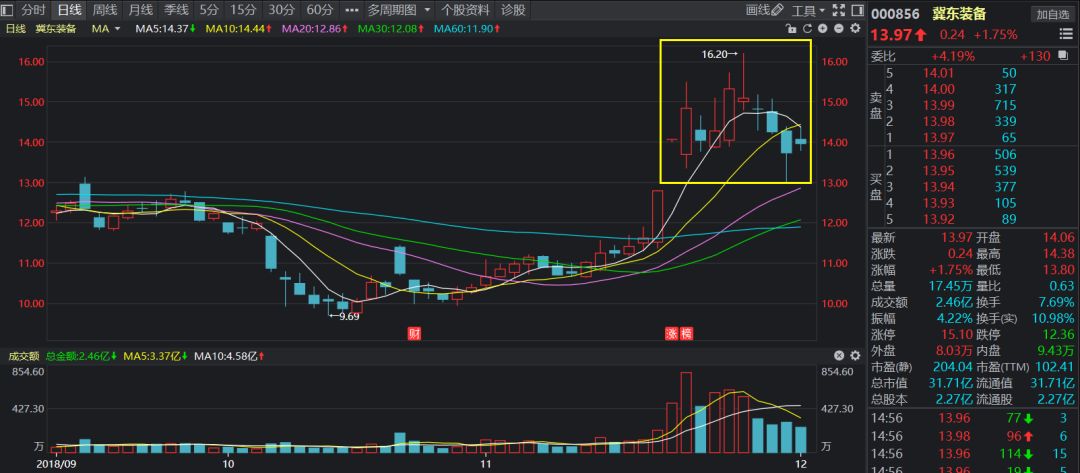
Task: Open more periods ellipsis menu
Action: (x=351, y=10)
